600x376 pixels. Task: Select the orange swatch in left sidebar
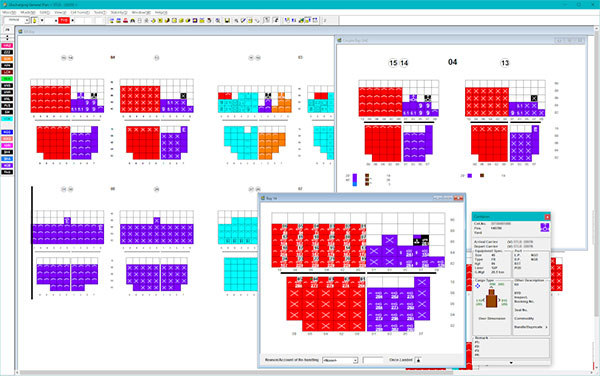pyautogui.click(x=7, y=59)
